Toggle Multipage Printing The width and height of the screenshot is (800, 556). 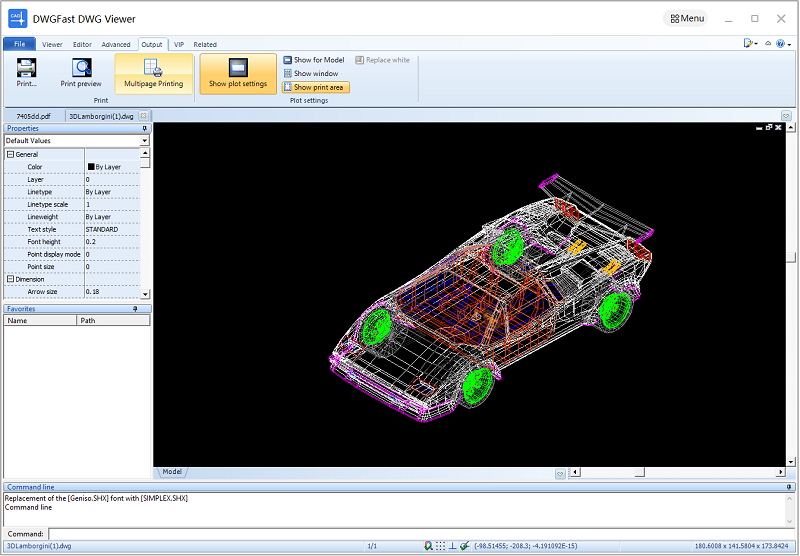154,73
